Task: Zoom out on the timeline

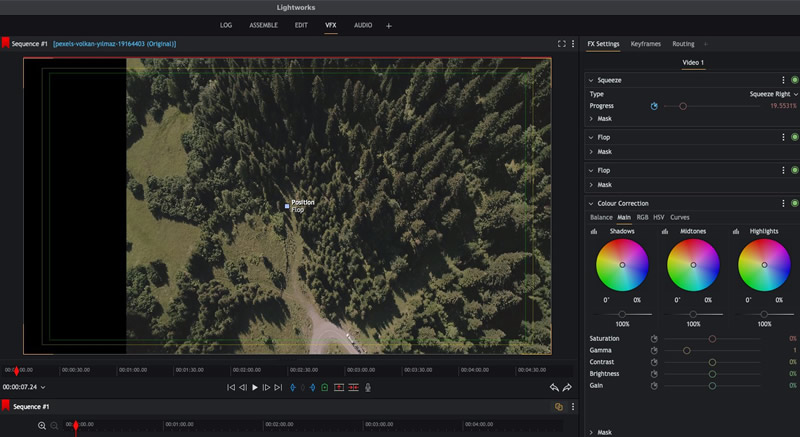Action: click(x=54, y=425)
